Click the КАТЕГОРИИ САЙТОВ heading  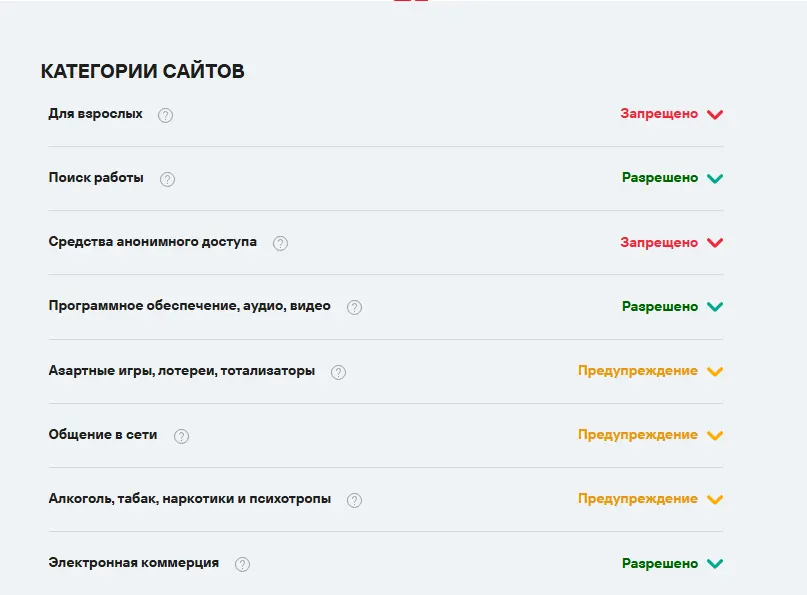pyautogui.click(x=143, y=71)
